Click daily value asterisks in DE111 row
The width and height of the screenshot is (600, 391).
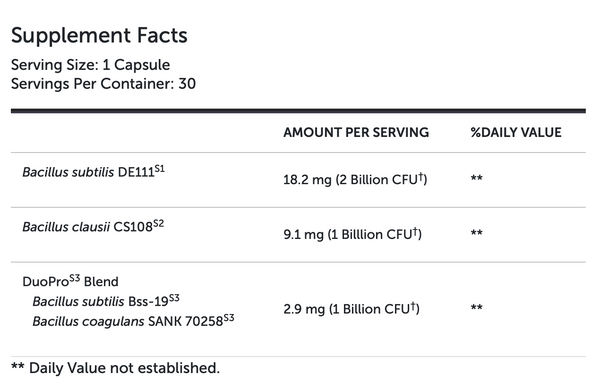point(476,178)
